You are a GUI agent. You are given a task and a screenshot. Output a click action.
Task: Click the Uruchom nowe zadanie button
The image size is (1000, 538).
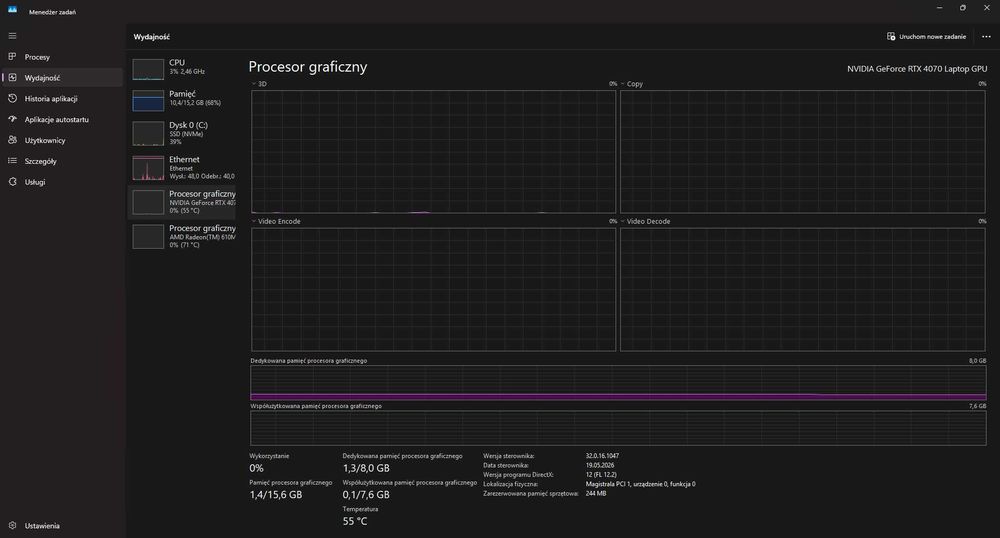click(926, 36)
